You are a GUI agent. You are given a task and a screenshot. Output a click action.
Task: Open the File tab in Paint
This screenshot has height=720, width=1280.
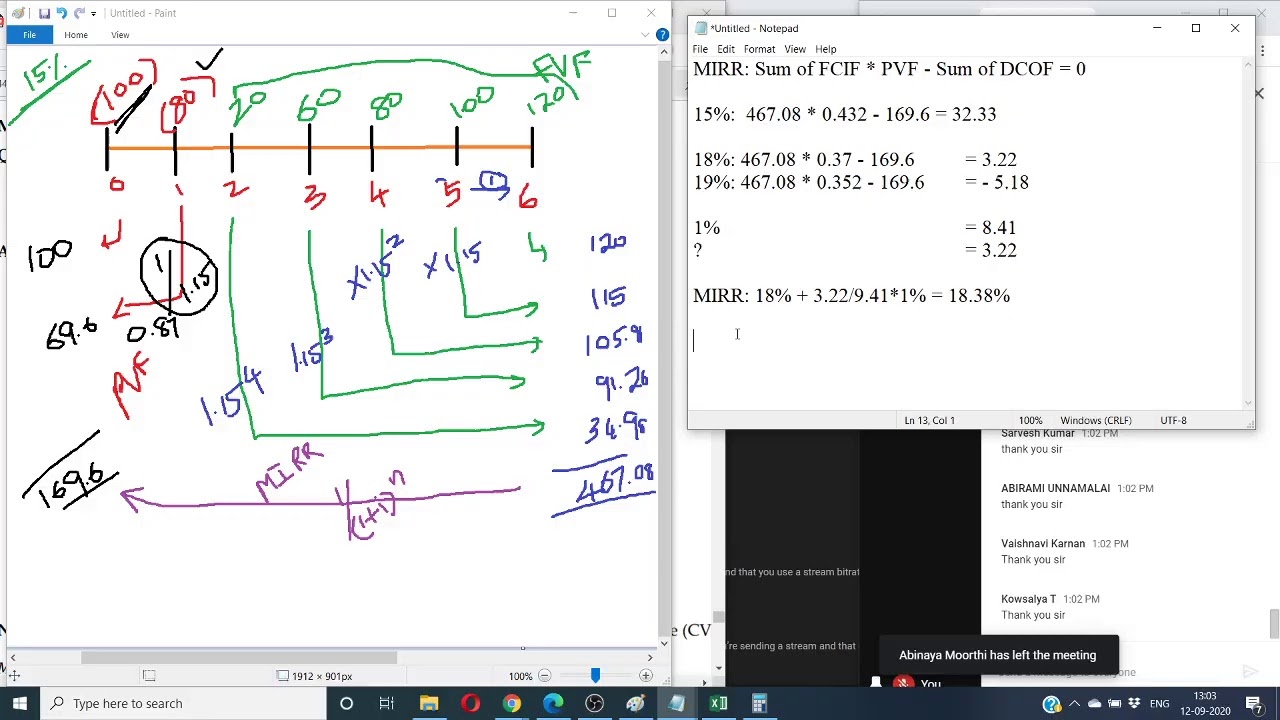29,35
